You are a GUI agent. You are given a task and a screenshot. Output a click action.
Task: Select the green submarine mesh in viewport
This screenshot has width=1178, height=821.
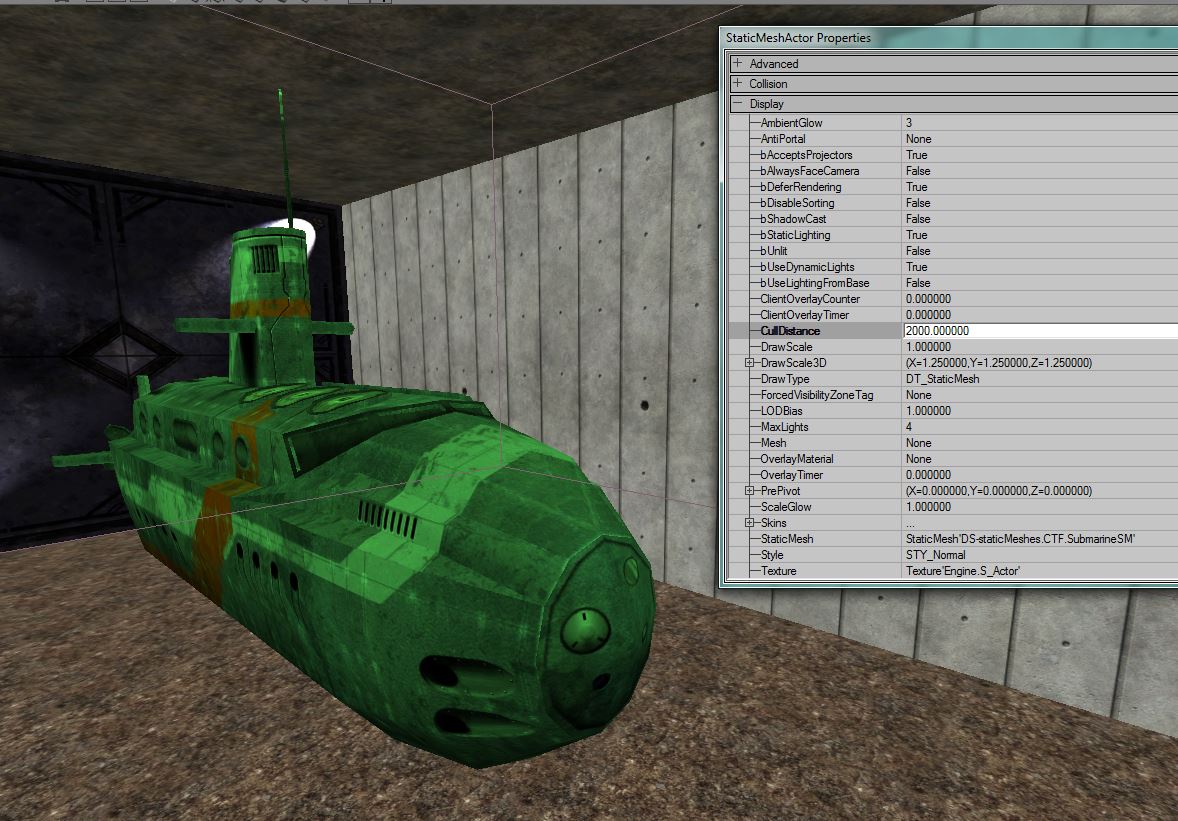(400, 520)
